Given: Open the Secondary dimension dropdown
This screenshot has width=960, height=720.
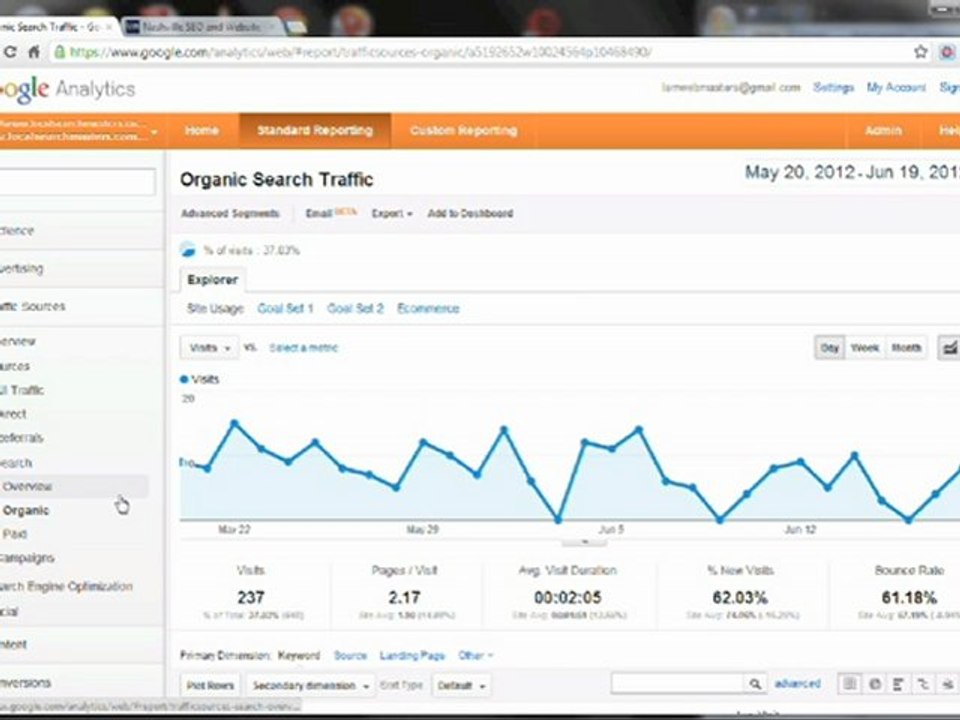Looking at the screenshot, I should pyautogui.click(x=310, y=686).
